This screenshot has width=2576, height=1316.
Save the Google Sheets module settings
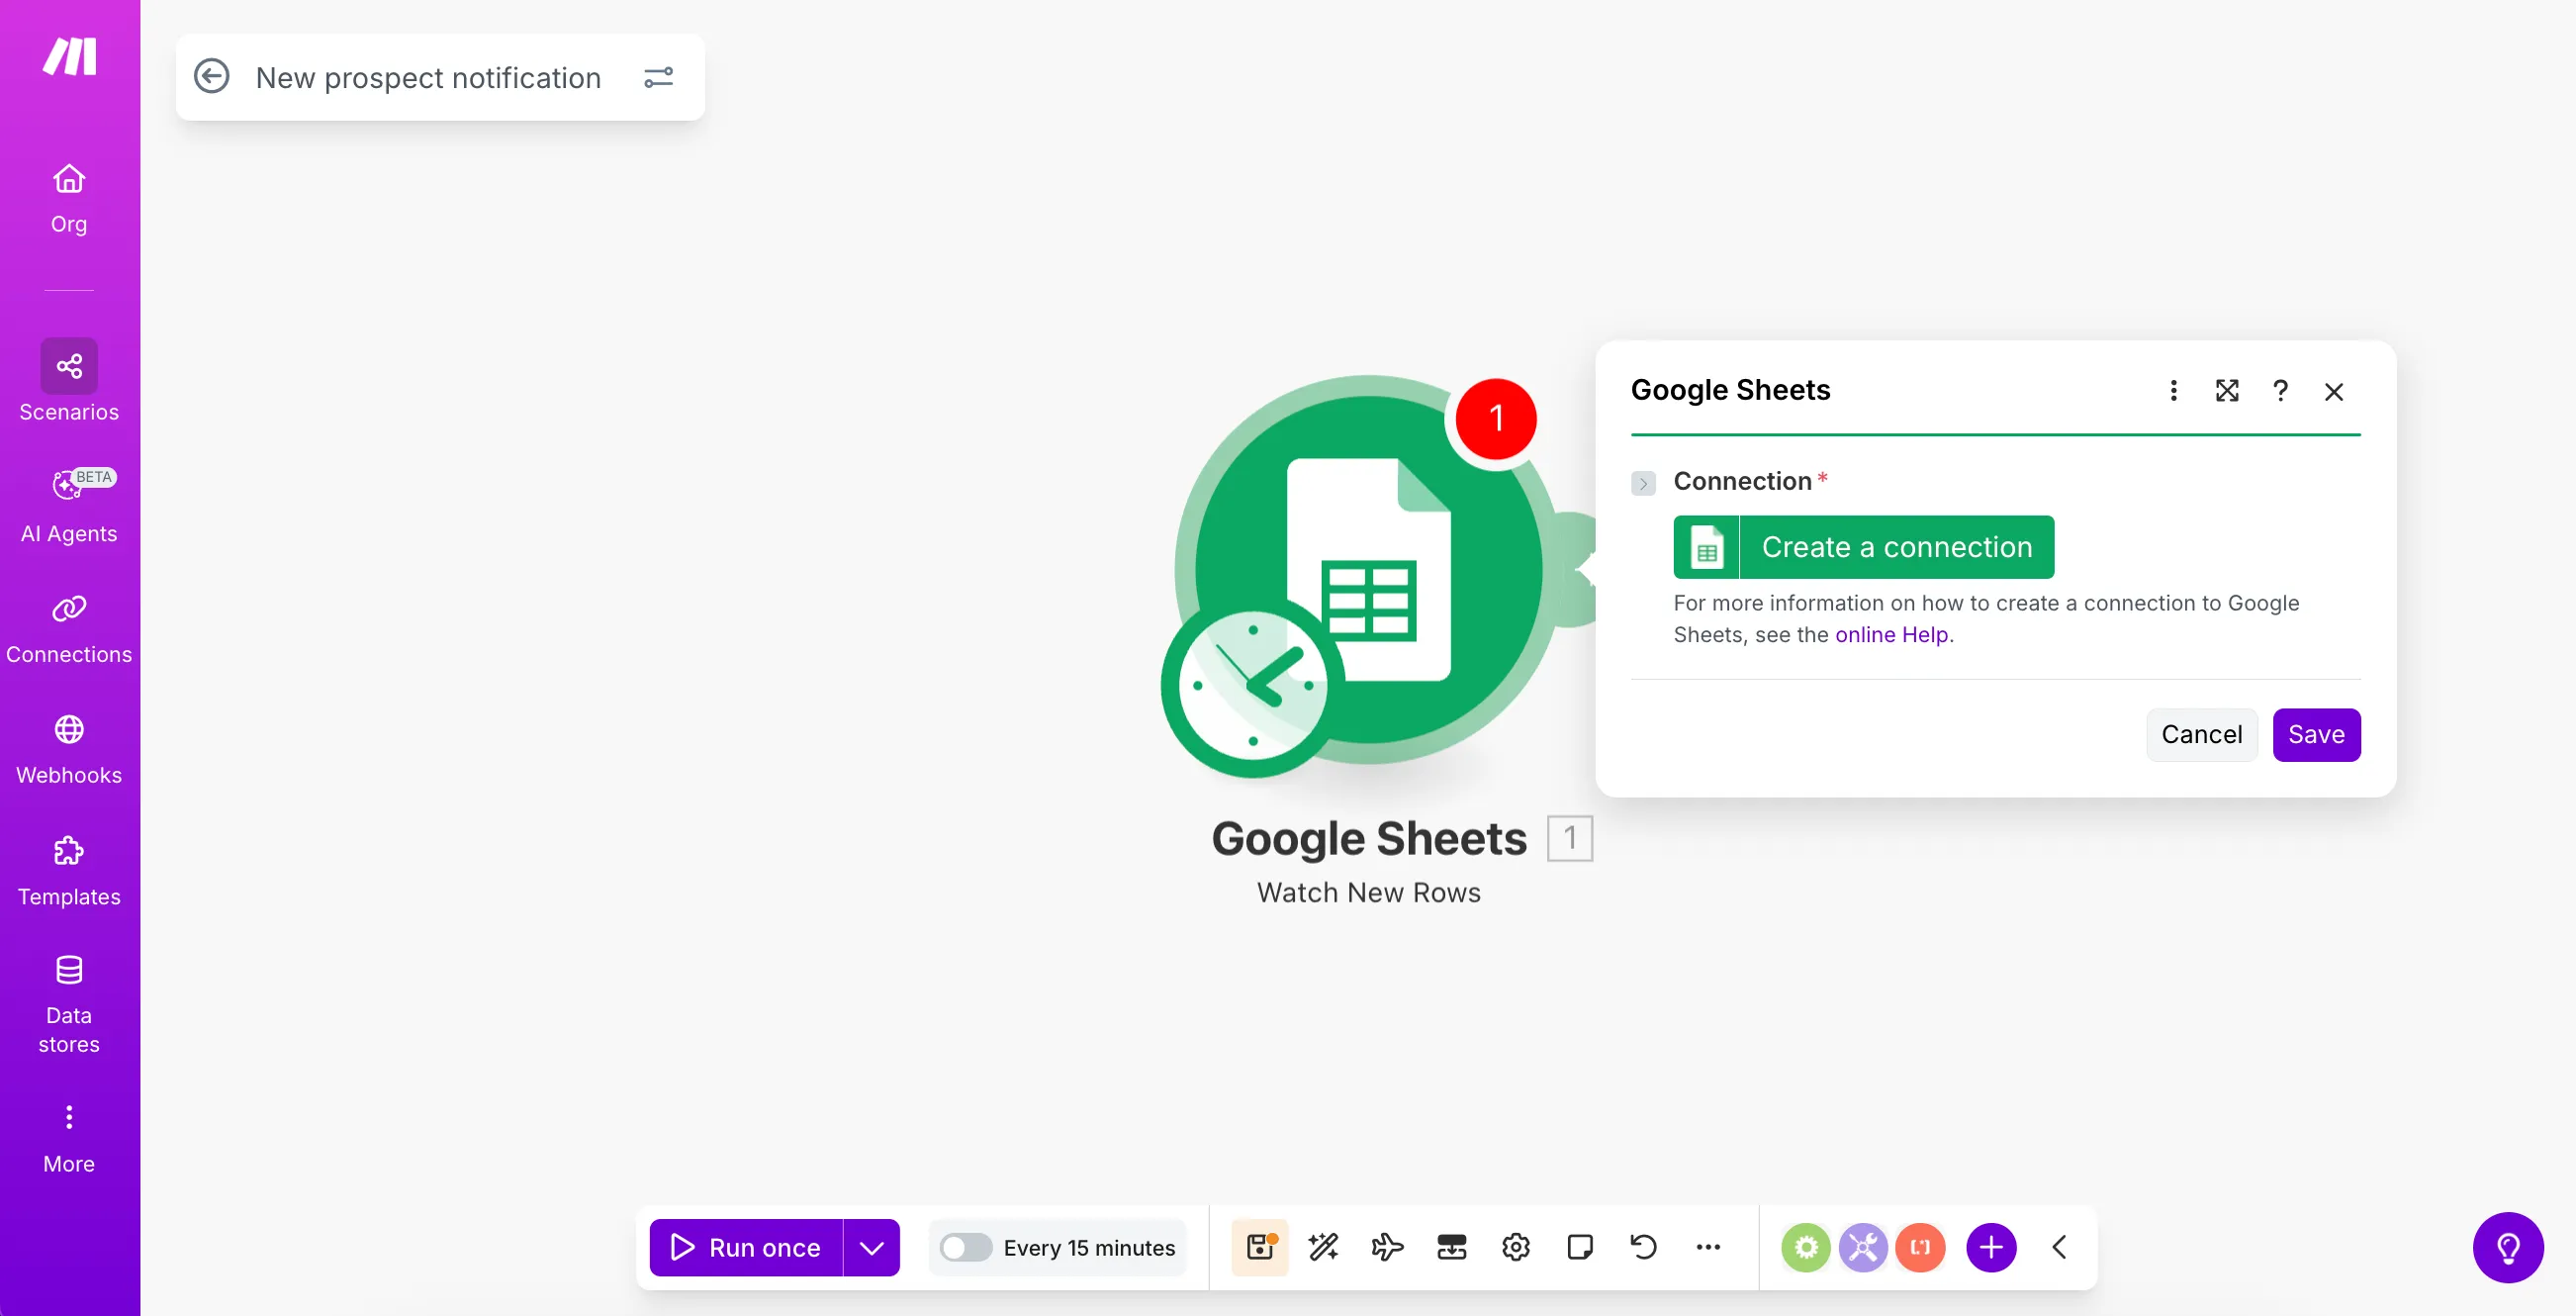pyautogui.click(x=2316, y=735)
